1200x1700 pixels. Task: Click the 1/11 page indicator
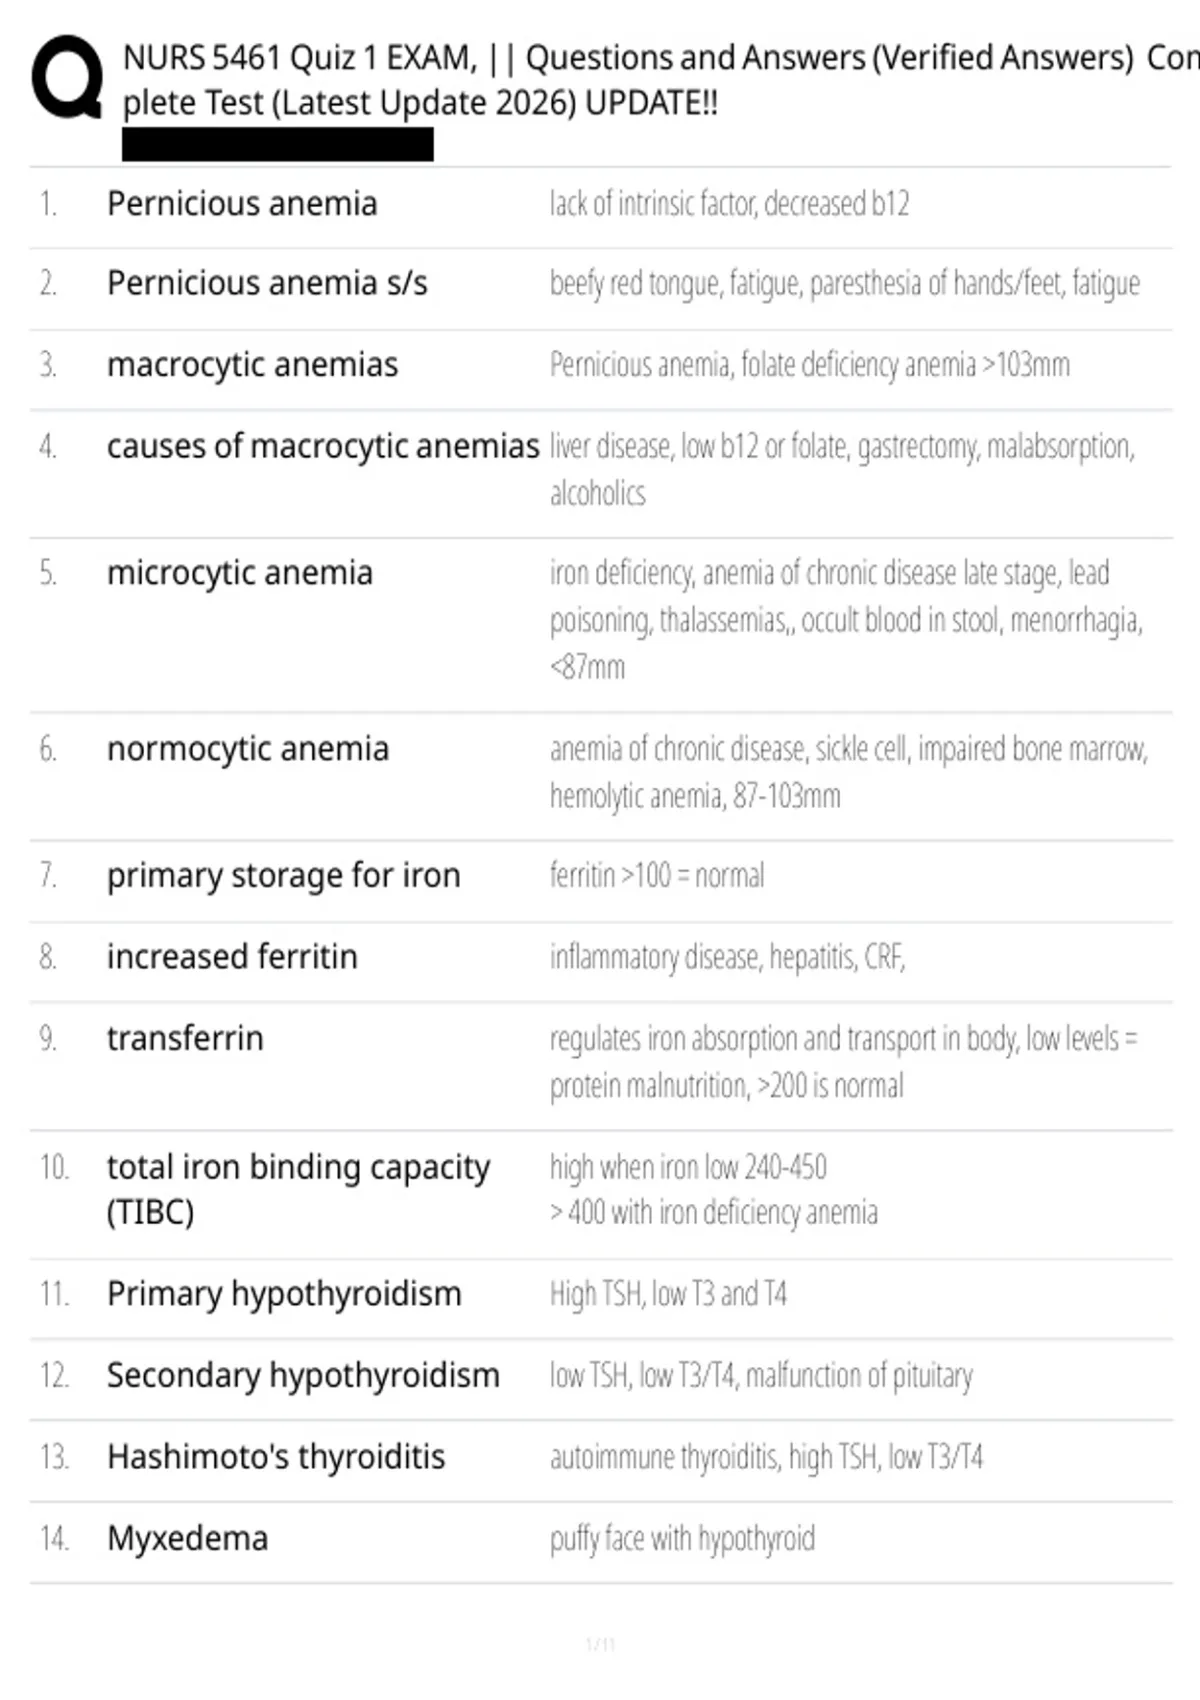(600, 1644)
